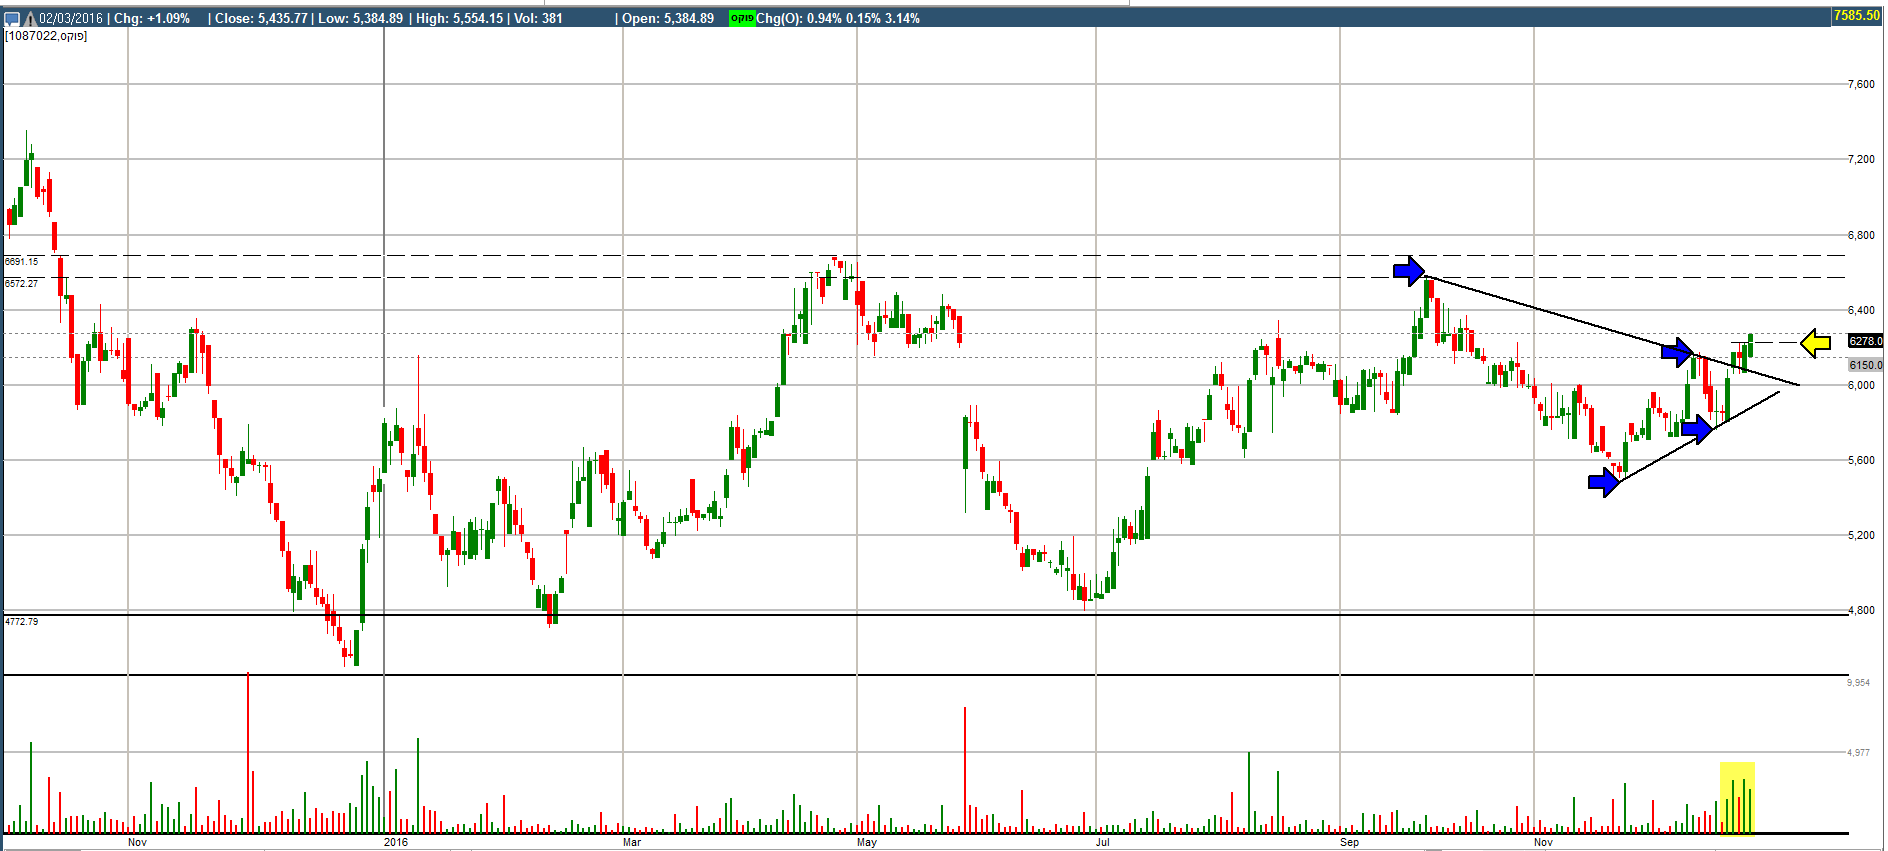Click the Close: 5,435.77 value

click(261, 18)
